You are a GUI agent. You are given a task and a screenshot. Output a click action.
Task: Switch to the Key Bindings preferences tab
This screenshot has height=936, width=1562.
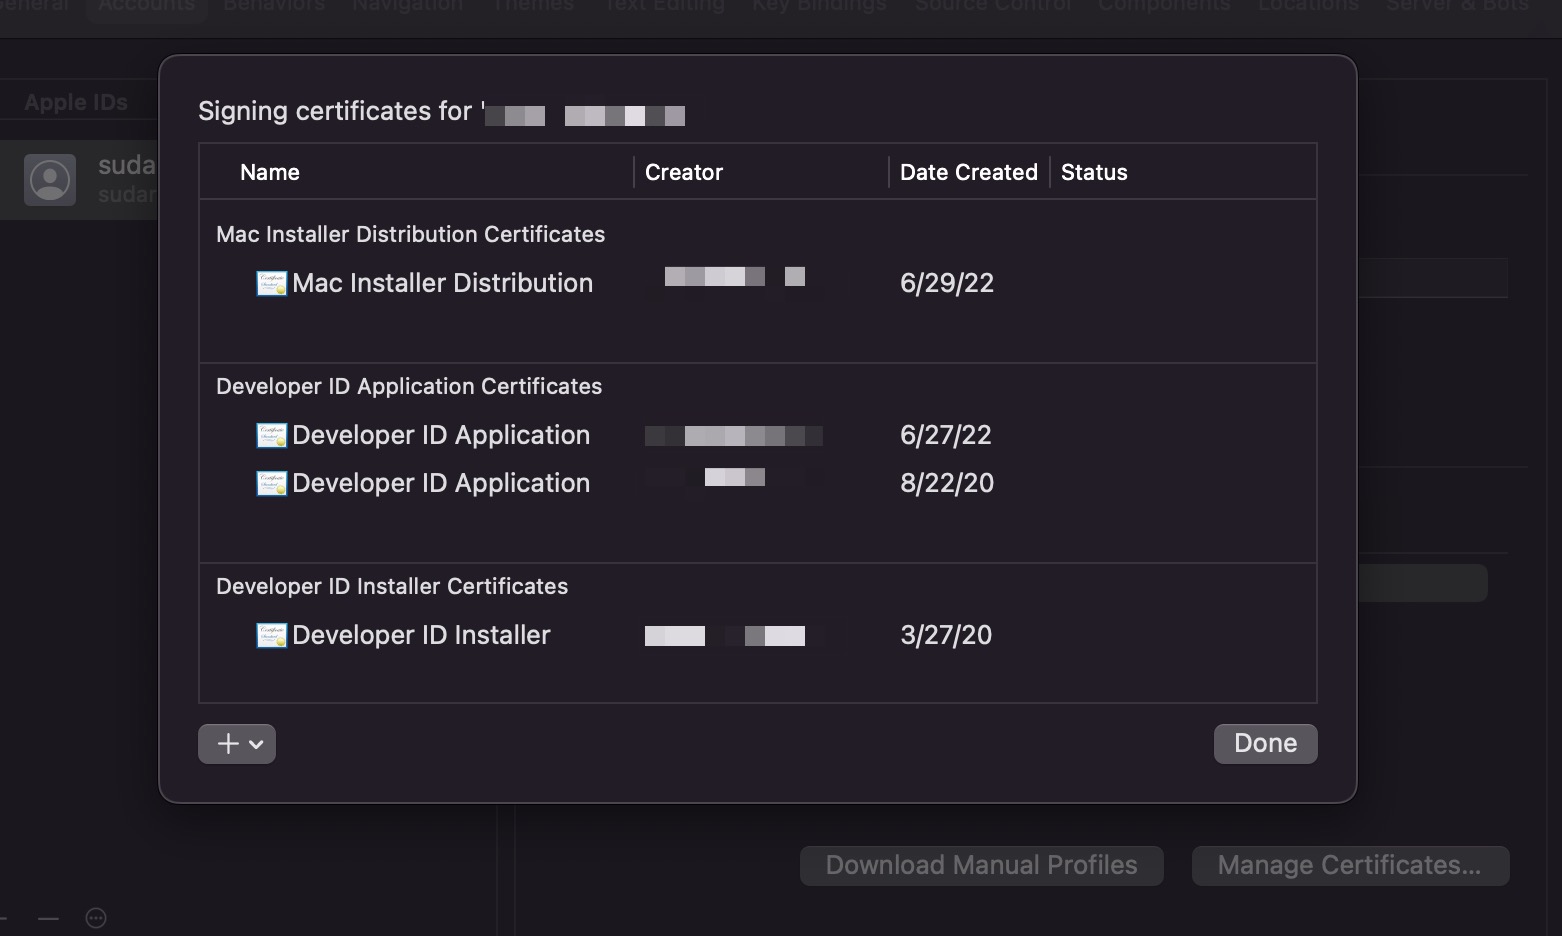coord(818,6)
